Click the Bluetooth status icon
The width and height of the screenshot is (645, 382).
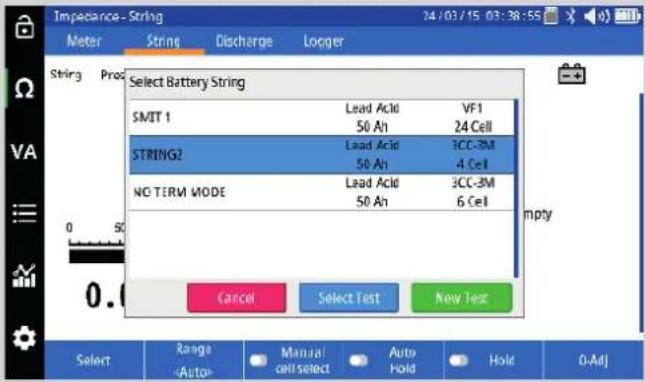point(570,16)
